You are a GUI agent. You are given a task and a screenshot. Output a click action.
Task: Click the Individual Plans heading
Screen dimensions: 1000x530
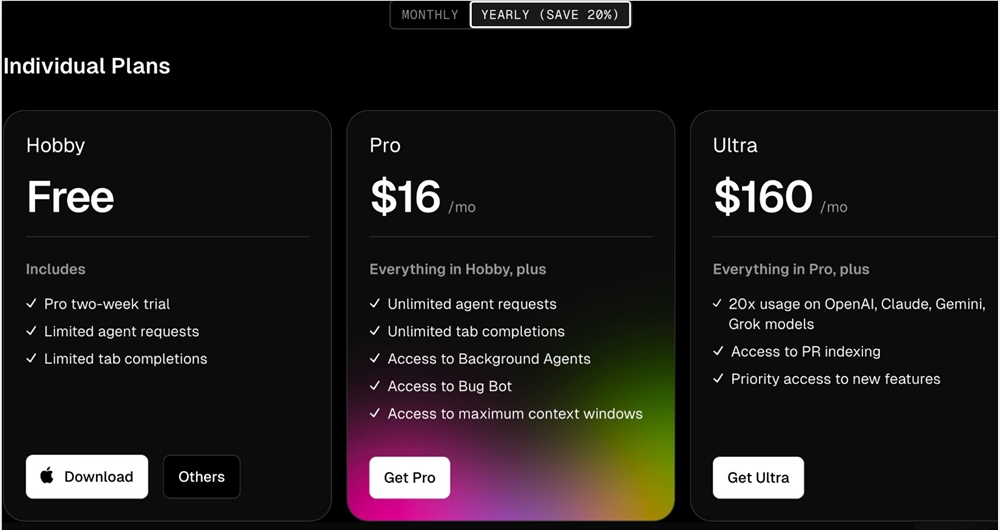click(87, 66)
